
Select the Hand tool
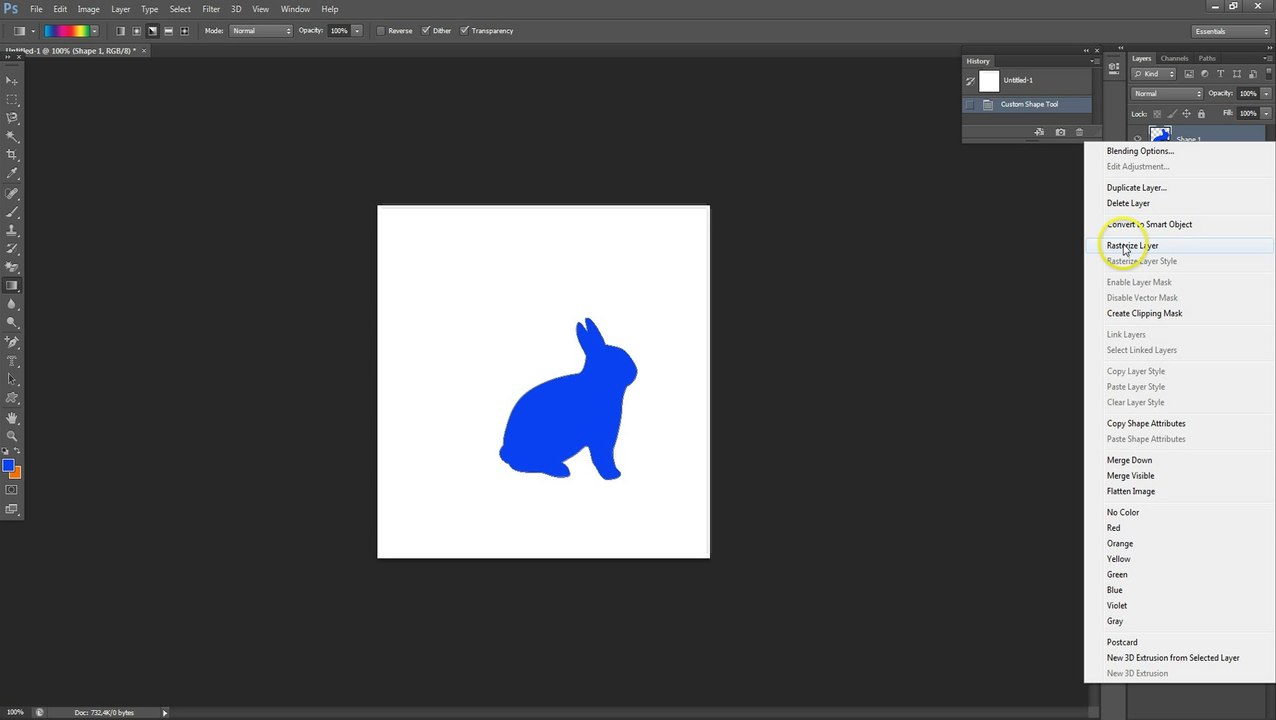click(12, 417)
